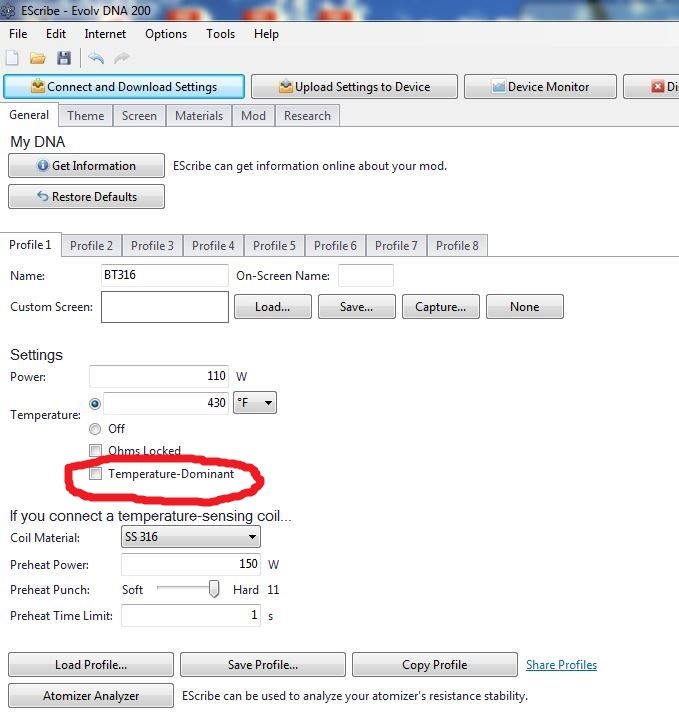Viewport: 679px width, 726px height.
Task: Open the Tools menu
Action: coord(220,34)
